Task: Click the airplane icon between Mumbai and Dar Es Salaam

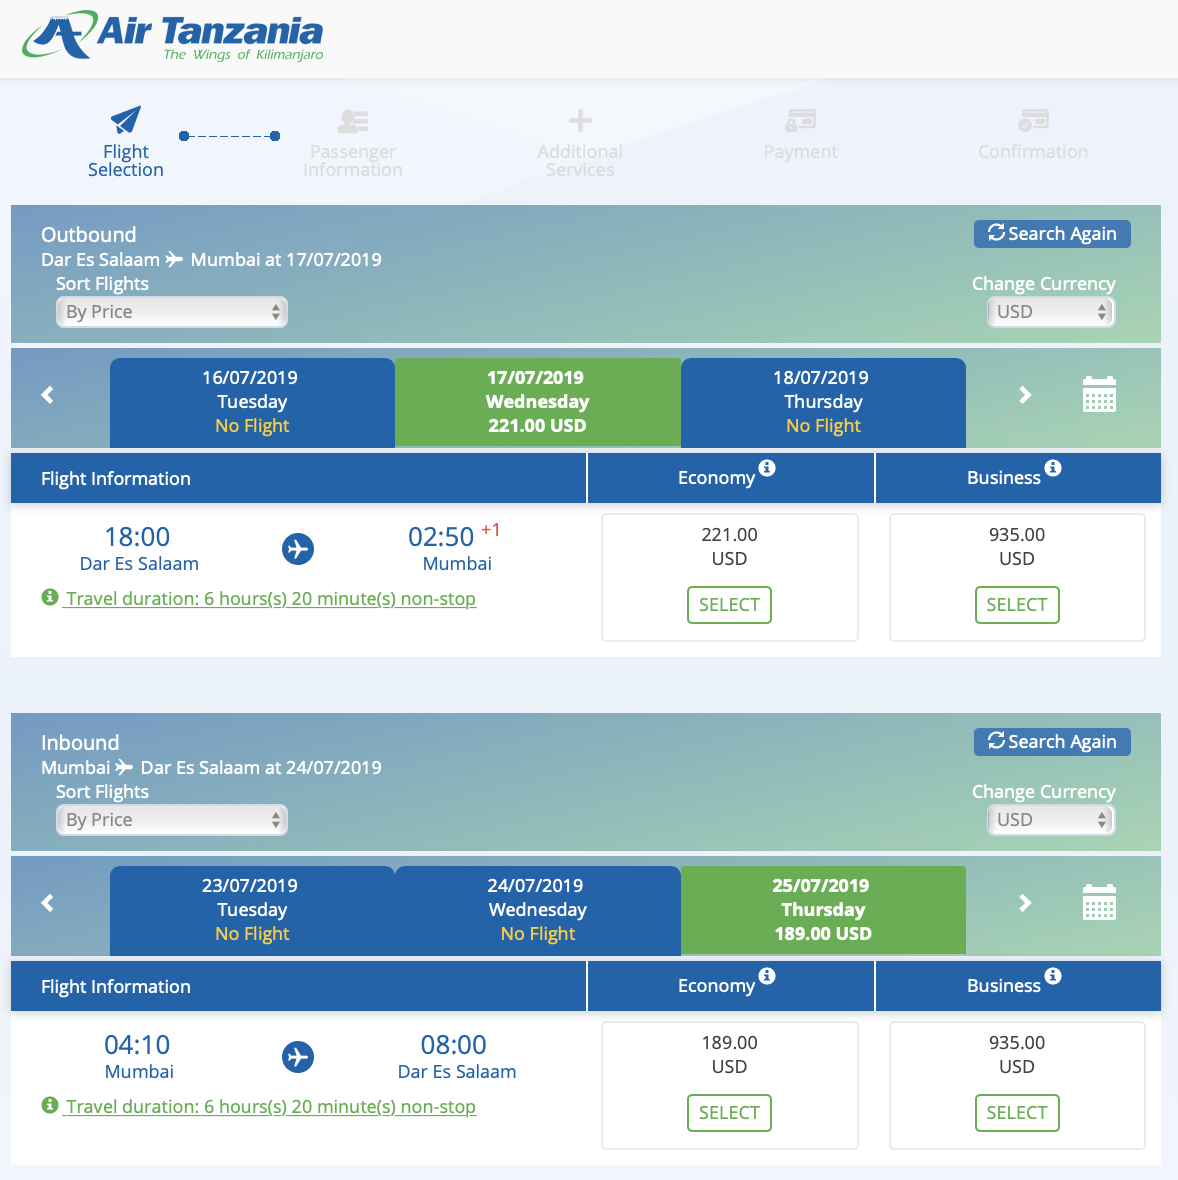Action: pyautogui.click(x=298, y=1057)
